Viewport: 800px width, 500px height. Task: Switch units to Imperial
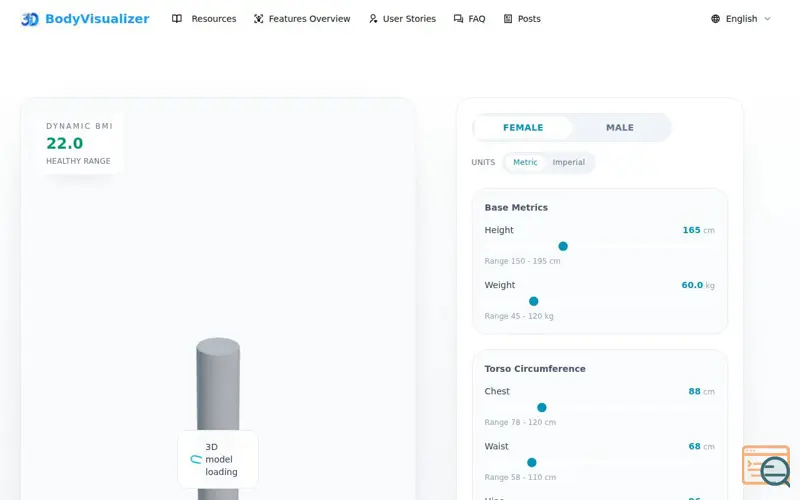tap(568, 162)
